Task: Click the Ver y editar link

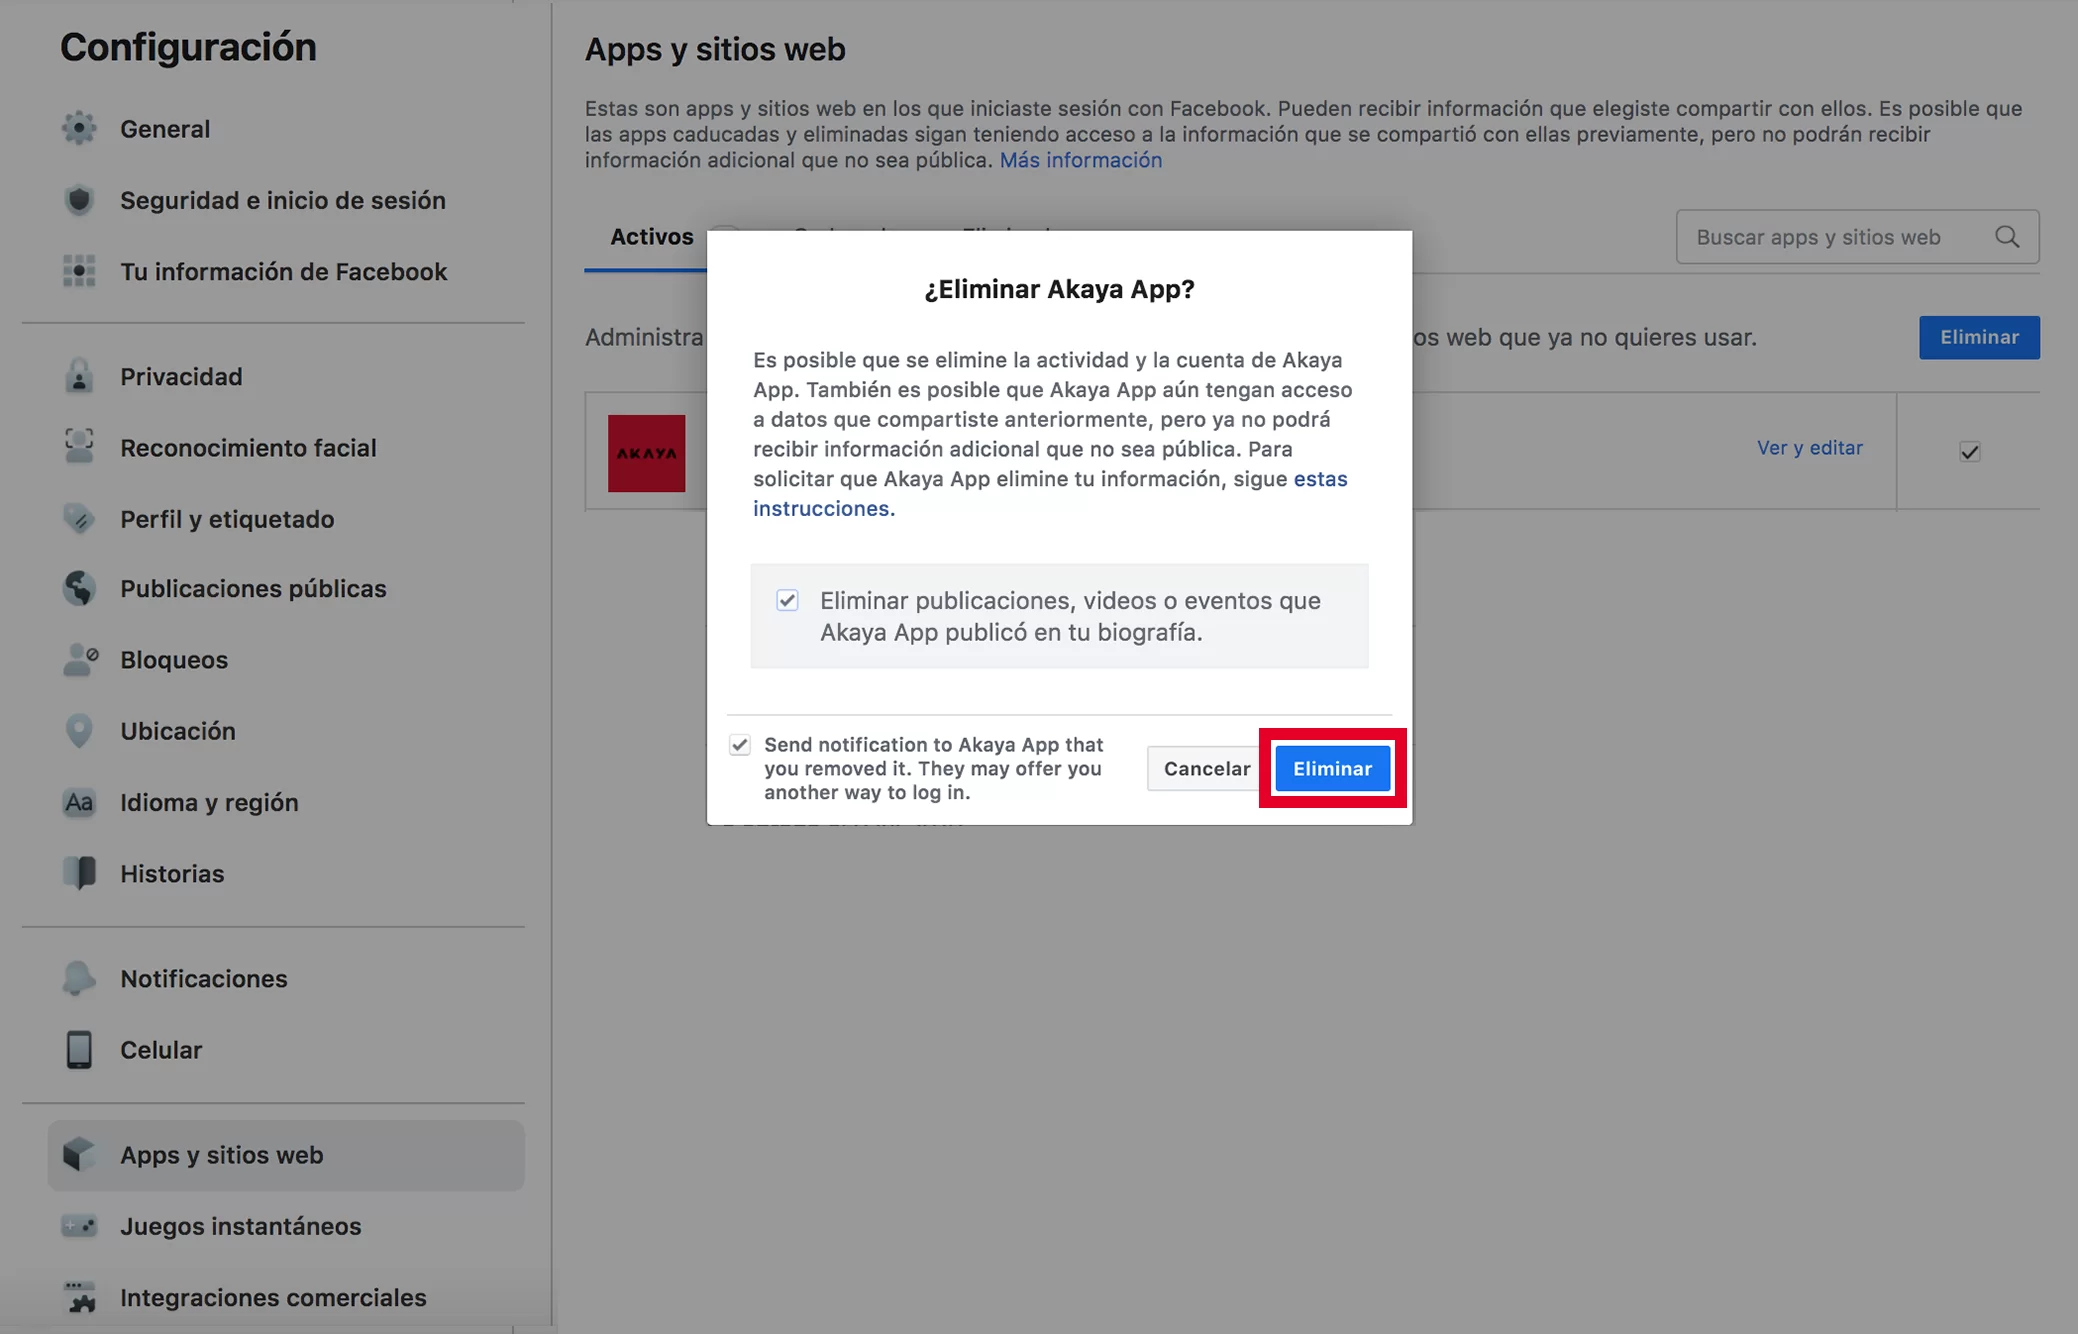Action: (1809, 447)
